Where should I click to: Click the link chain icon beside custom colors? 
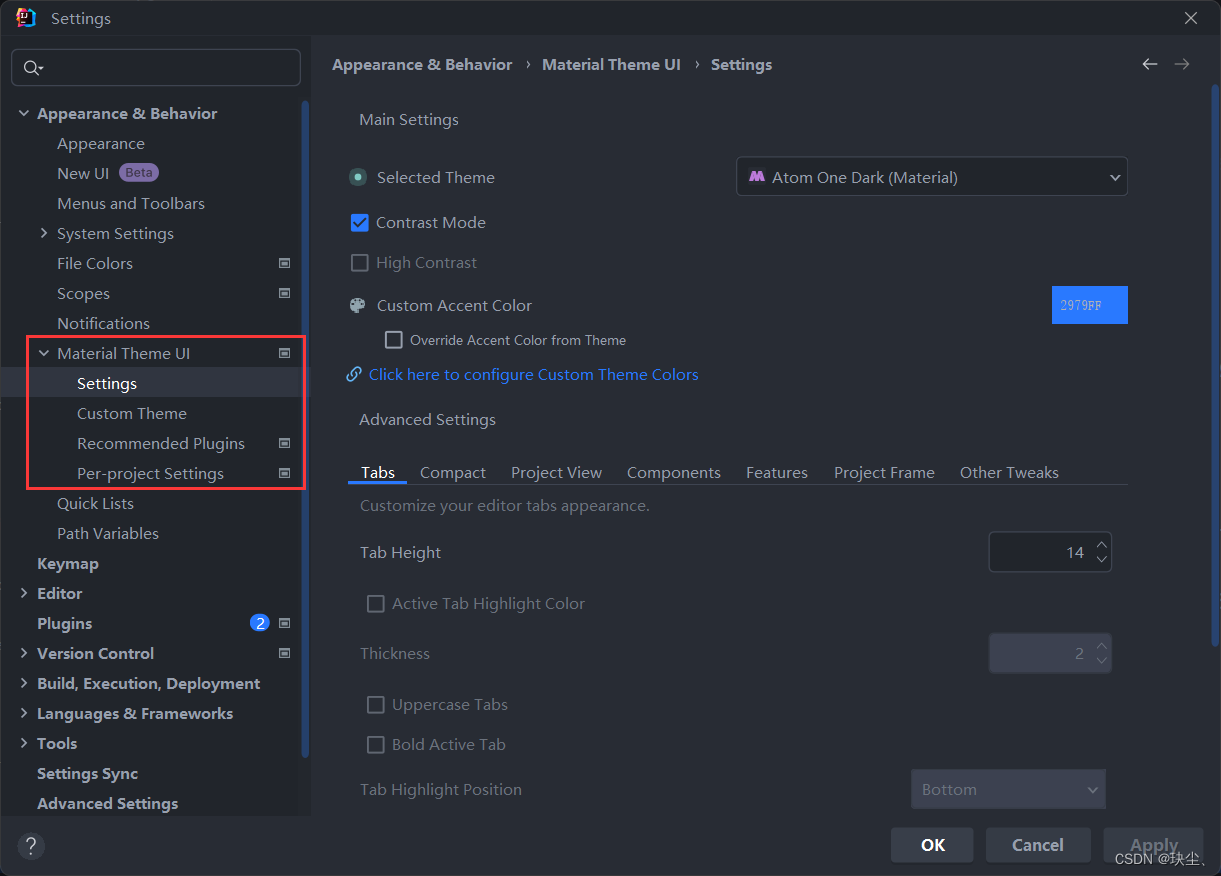(x=354, y=374)
